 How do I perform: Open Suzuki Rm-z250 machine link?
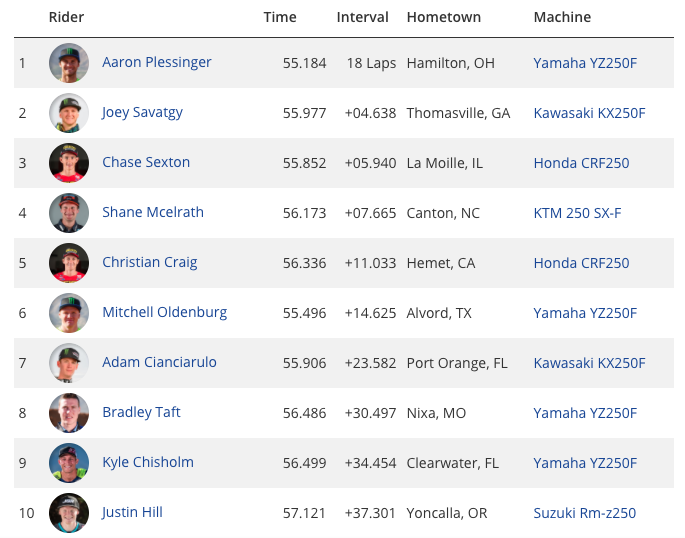585,513
